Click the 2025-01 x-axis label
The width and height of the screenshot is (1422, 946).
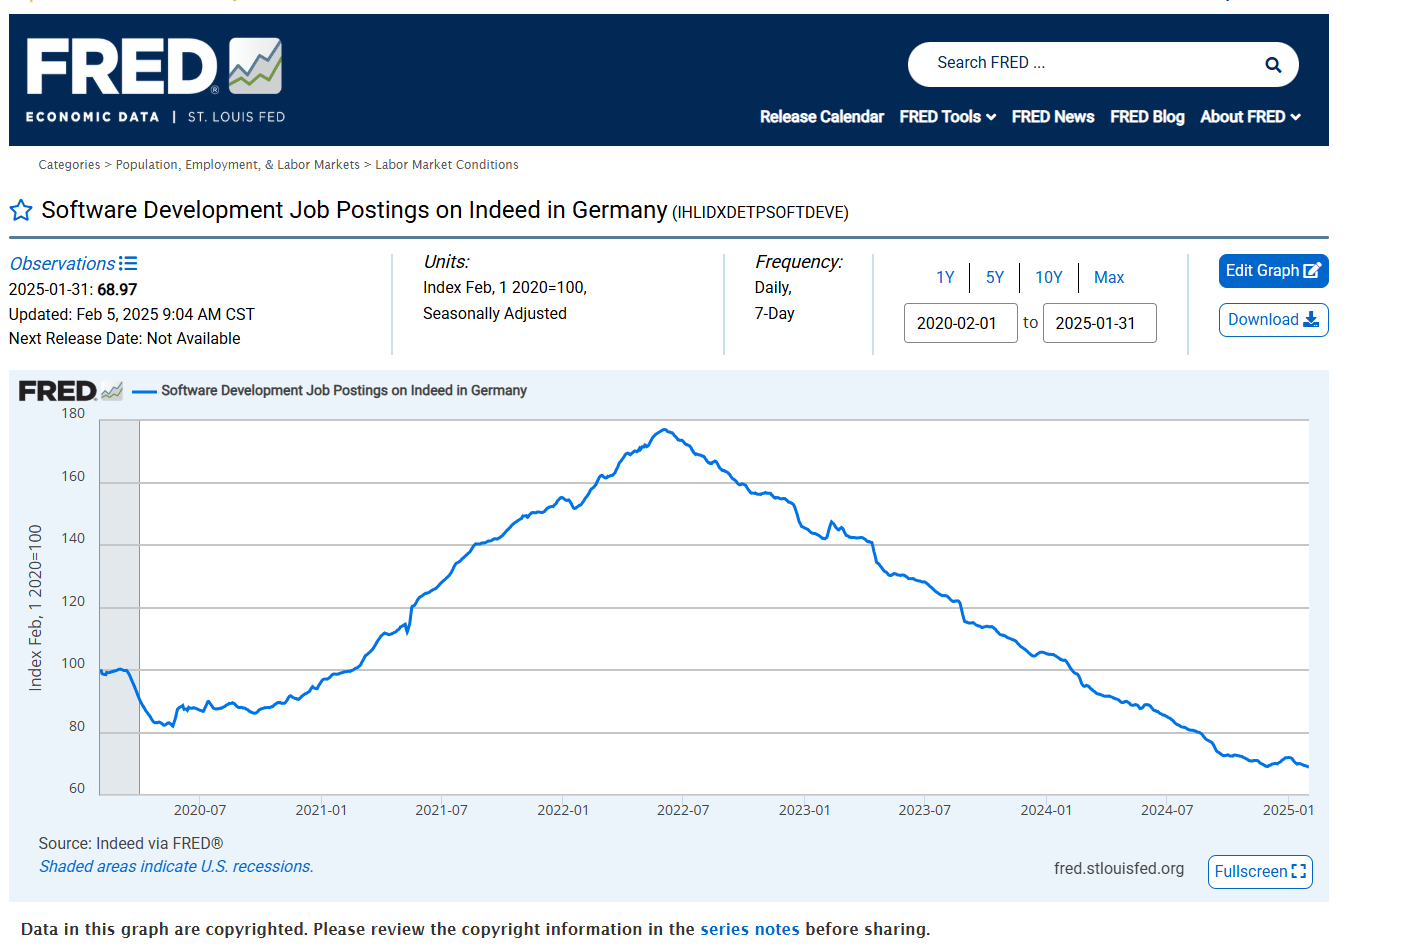click(x=1288, y=810)
